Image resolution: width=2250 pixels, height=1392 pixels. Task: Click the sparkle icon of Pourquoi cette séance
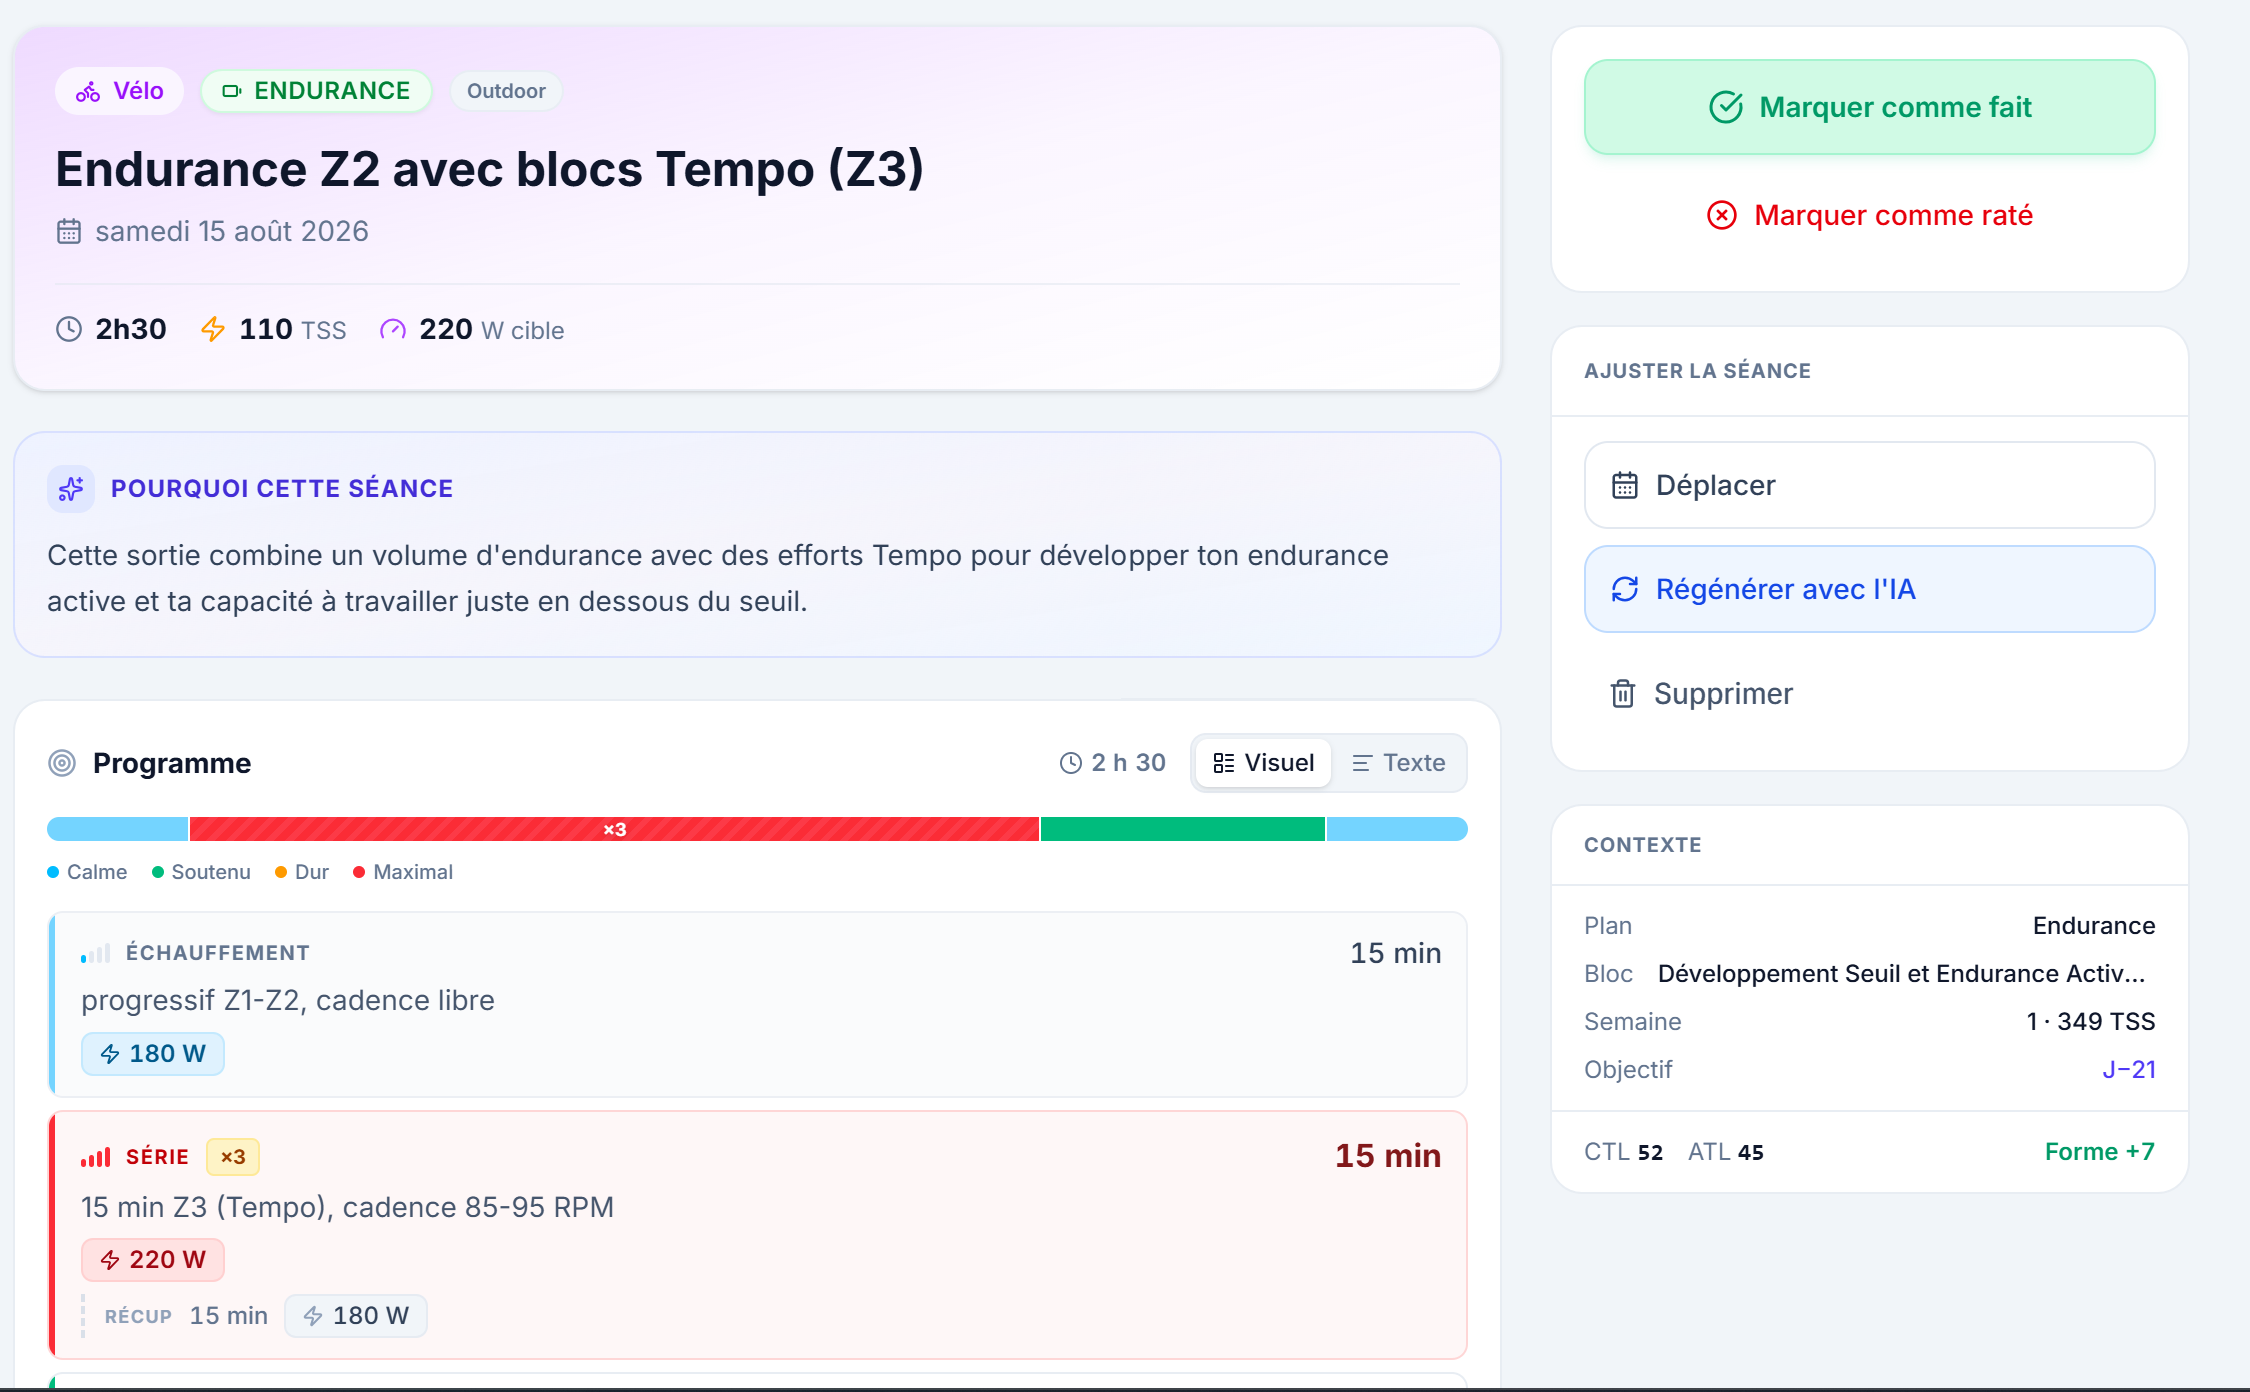tap(71, 489)
